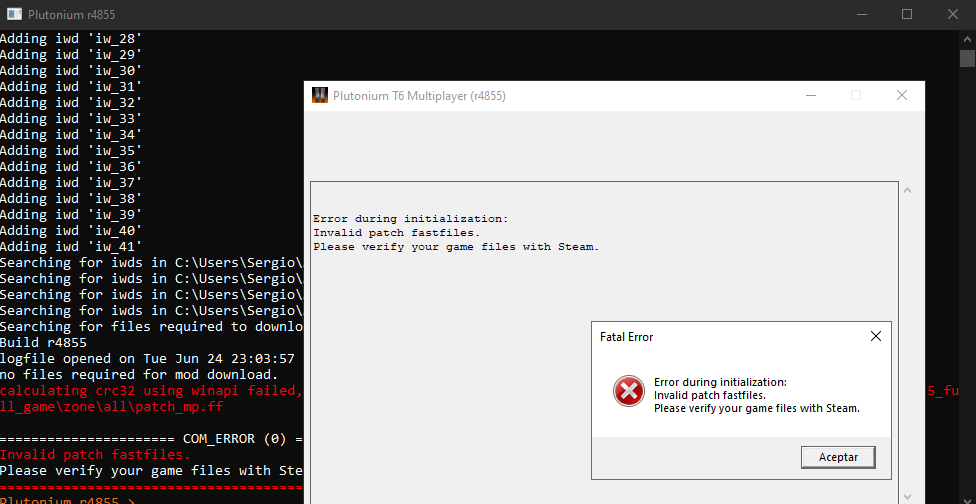
Task: Click the Fatal Error dialog title
Action: click(x=626, y=337)
